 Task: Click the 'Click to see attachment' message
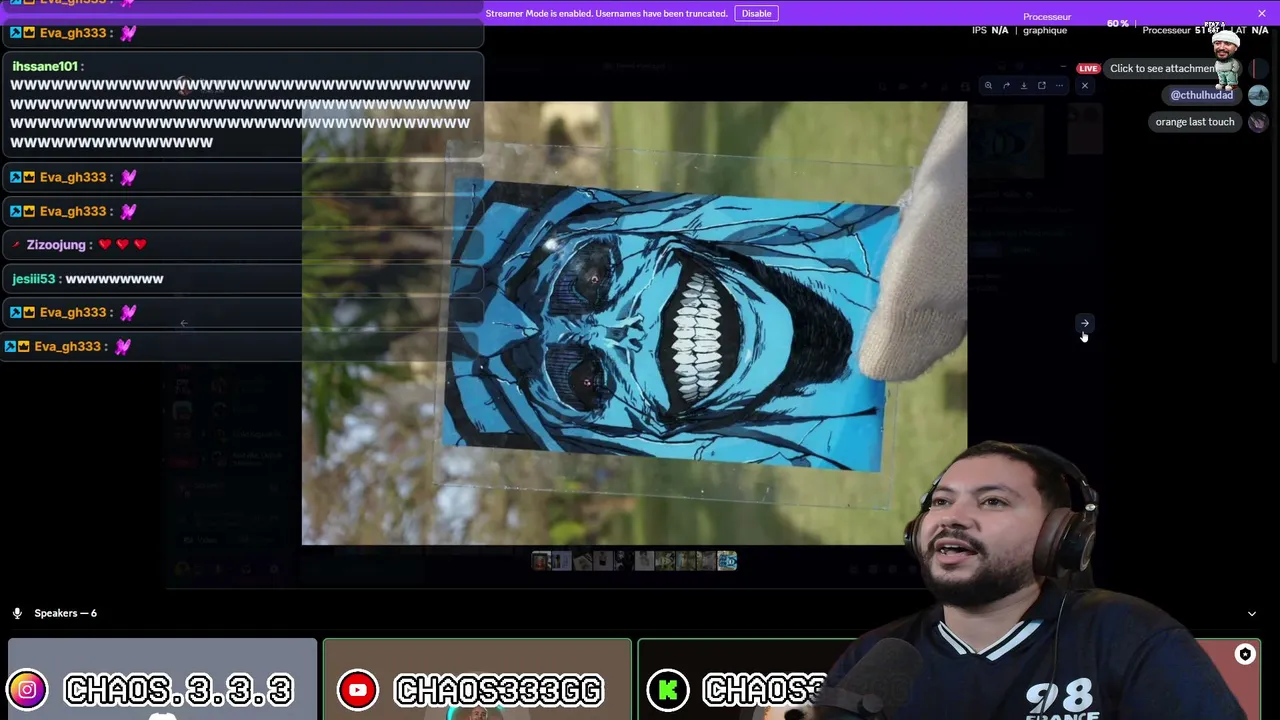[x=1162, y=68]
